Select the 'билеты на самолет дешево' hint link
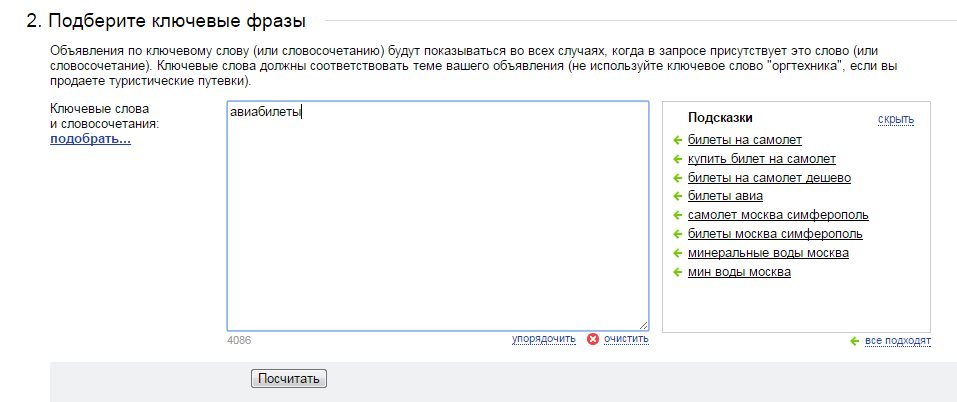The image size is (957, 402). tap(769, 178)
